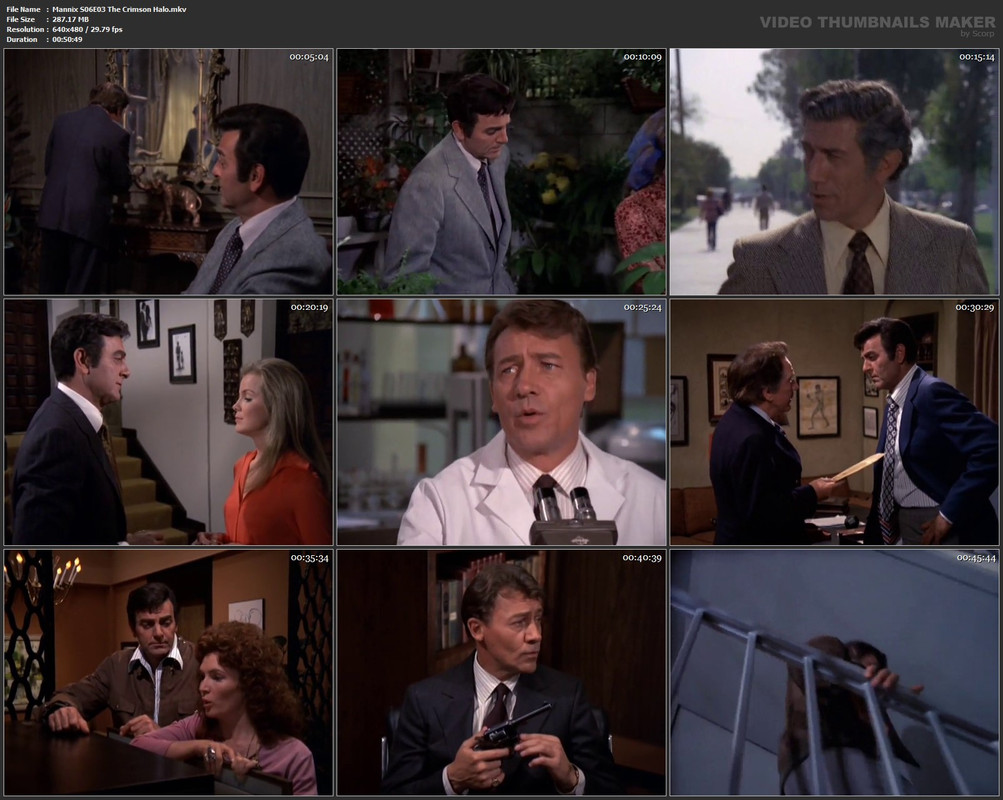Click the 'File Size' label

click(20, 19)
